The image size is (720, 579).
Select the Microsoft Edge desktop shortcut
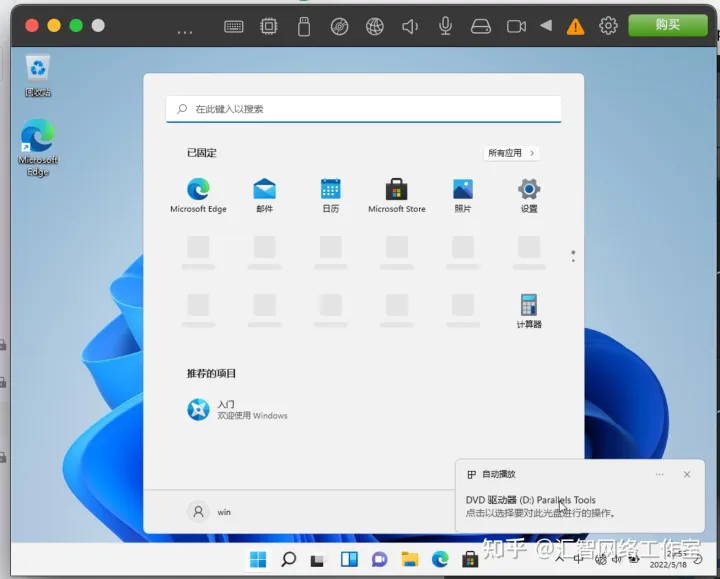point(38,147)
